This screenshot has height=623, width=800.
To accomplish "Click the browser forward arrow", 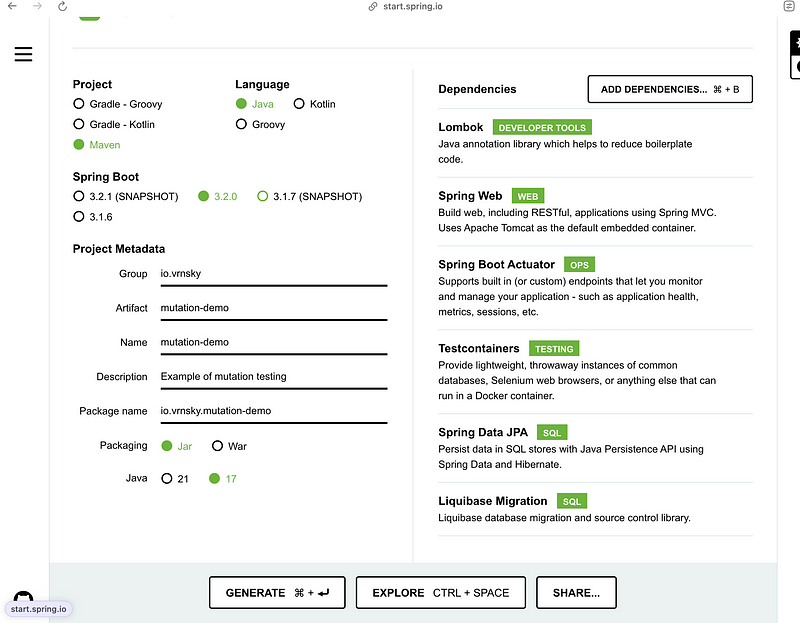I will (x=37, y=6).
